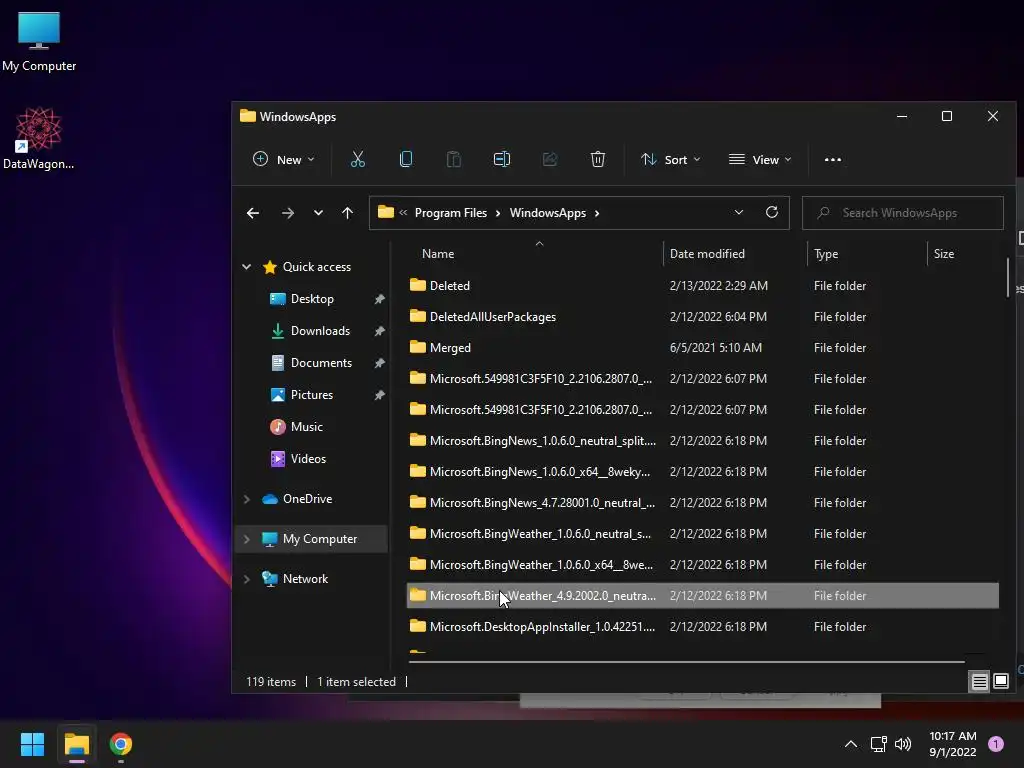The height and width of the screenshot is (768, 1024).
Task: Open Downloads in Quick access
Action: (320, 330)
